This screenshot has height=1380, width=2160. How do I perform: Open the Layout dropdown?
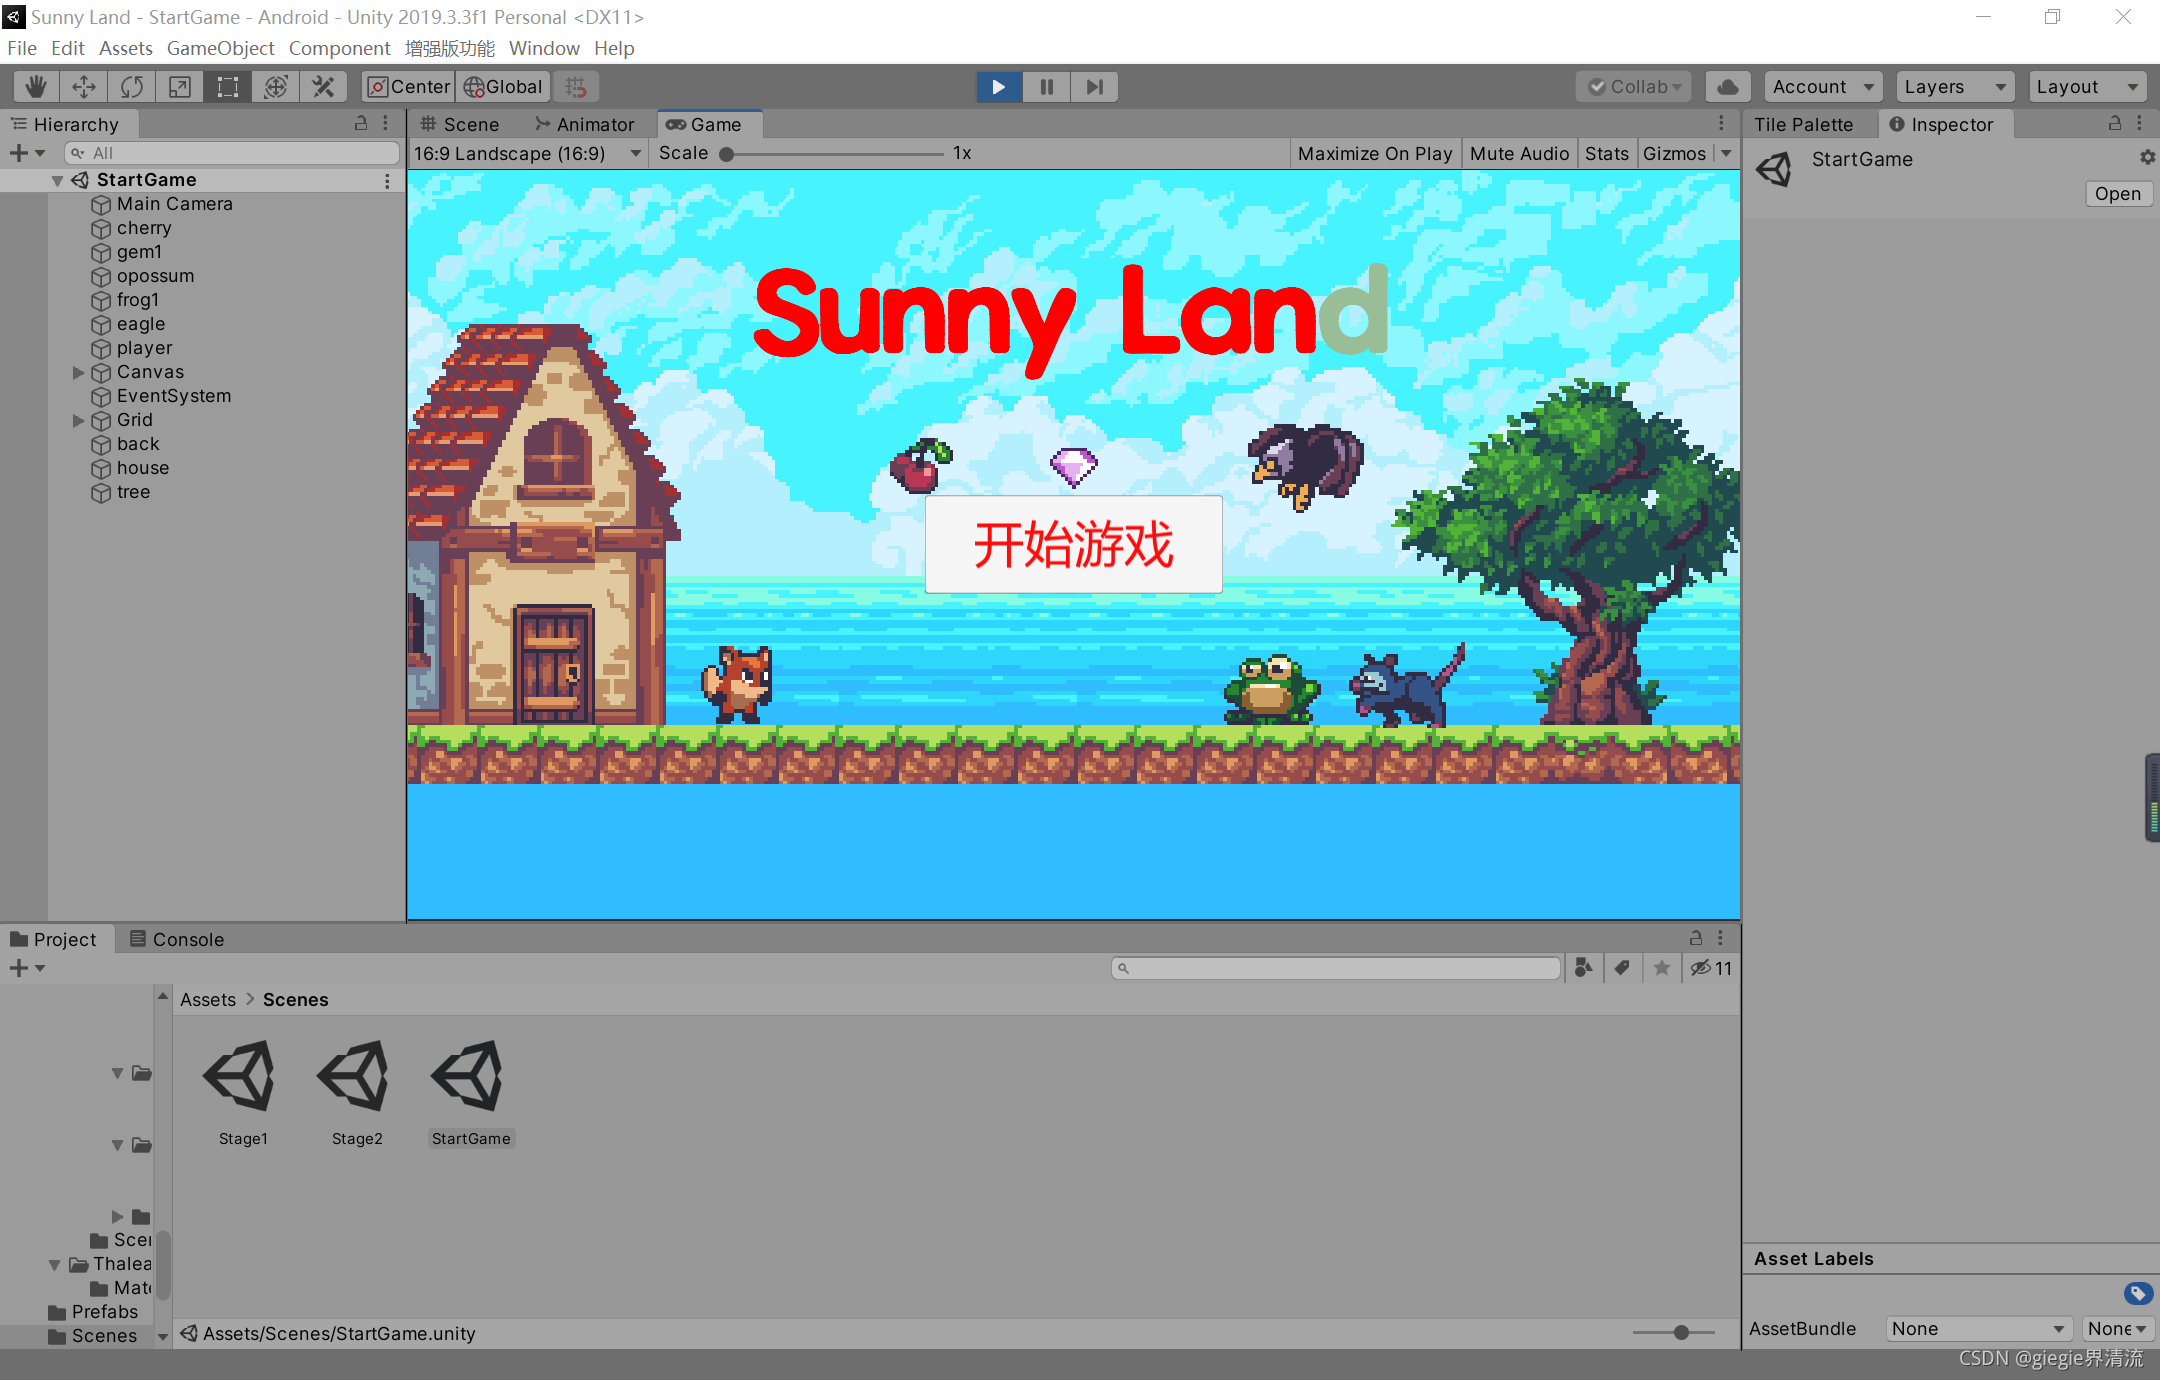tap(2087, 87)
